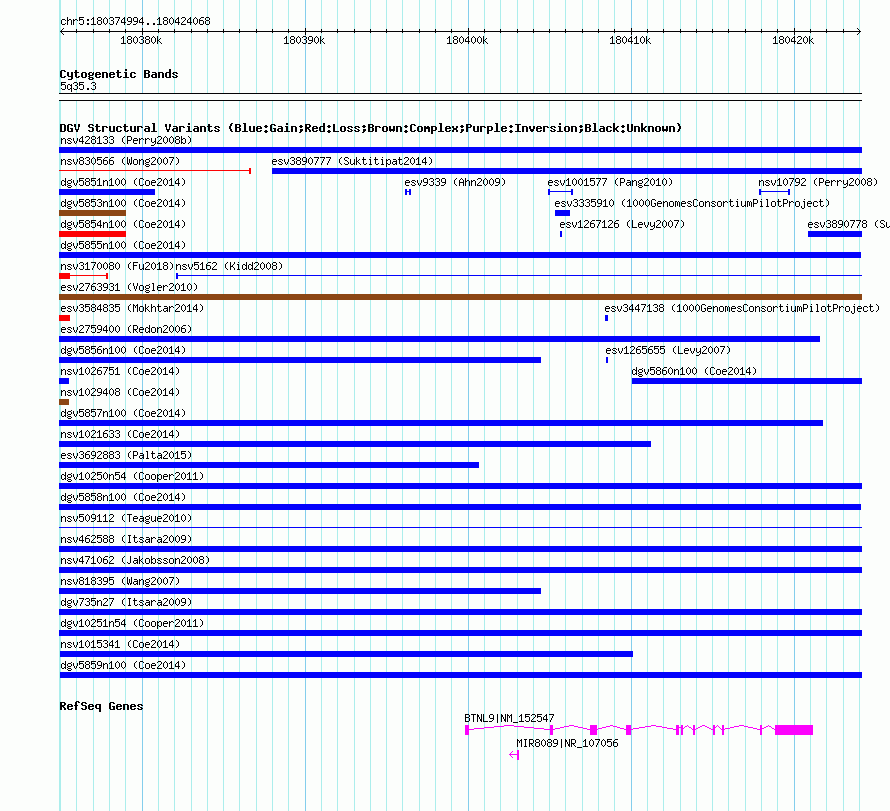890x811 pixels.
Task: Click the dgv5859n100 (Coe2014) label
Action: [x=123, y=665]
